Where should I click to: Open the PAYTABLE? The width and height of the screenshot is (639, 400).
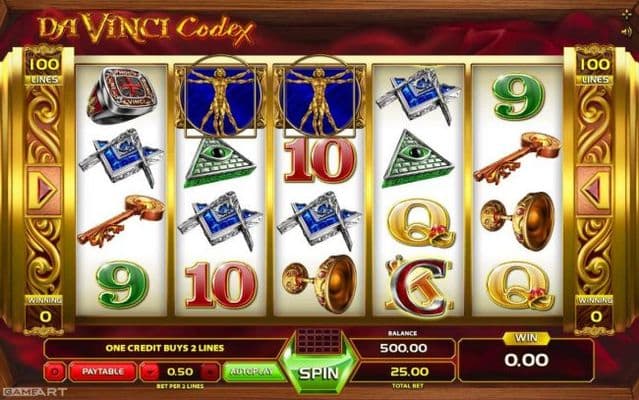(x=103, y=371)
